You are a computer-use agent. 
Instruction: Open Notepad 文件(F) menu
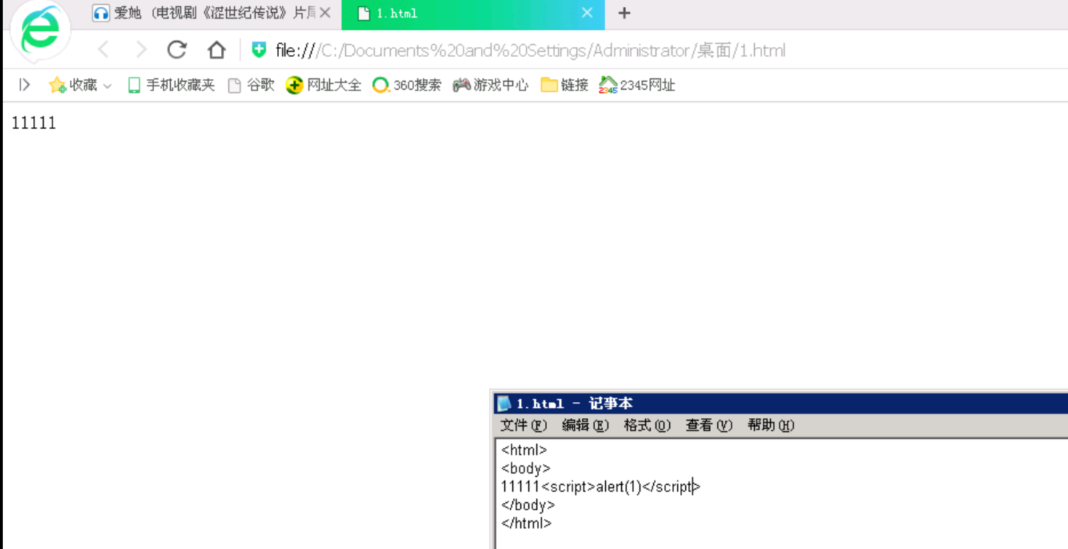pyautogui.click(x=524, y=426)
